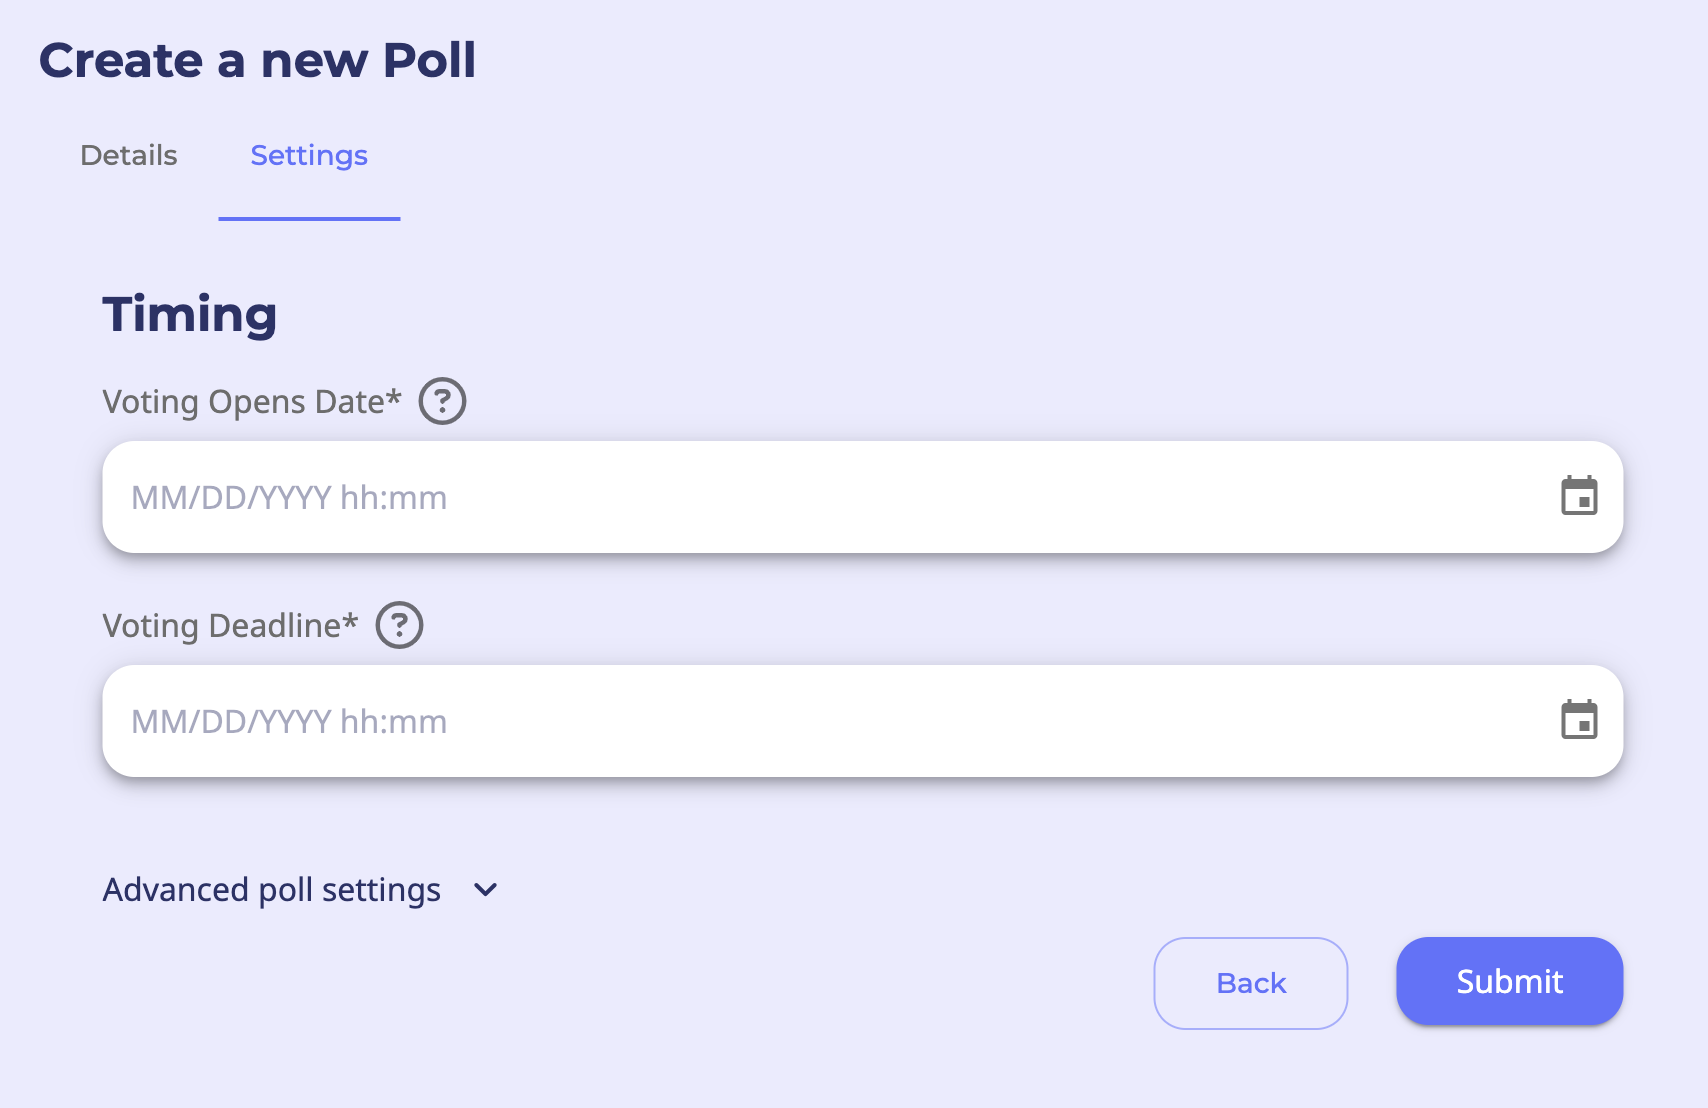Click the Create a new Poll title
This screenshot has height=1108, width=1708.
point(257,60)
